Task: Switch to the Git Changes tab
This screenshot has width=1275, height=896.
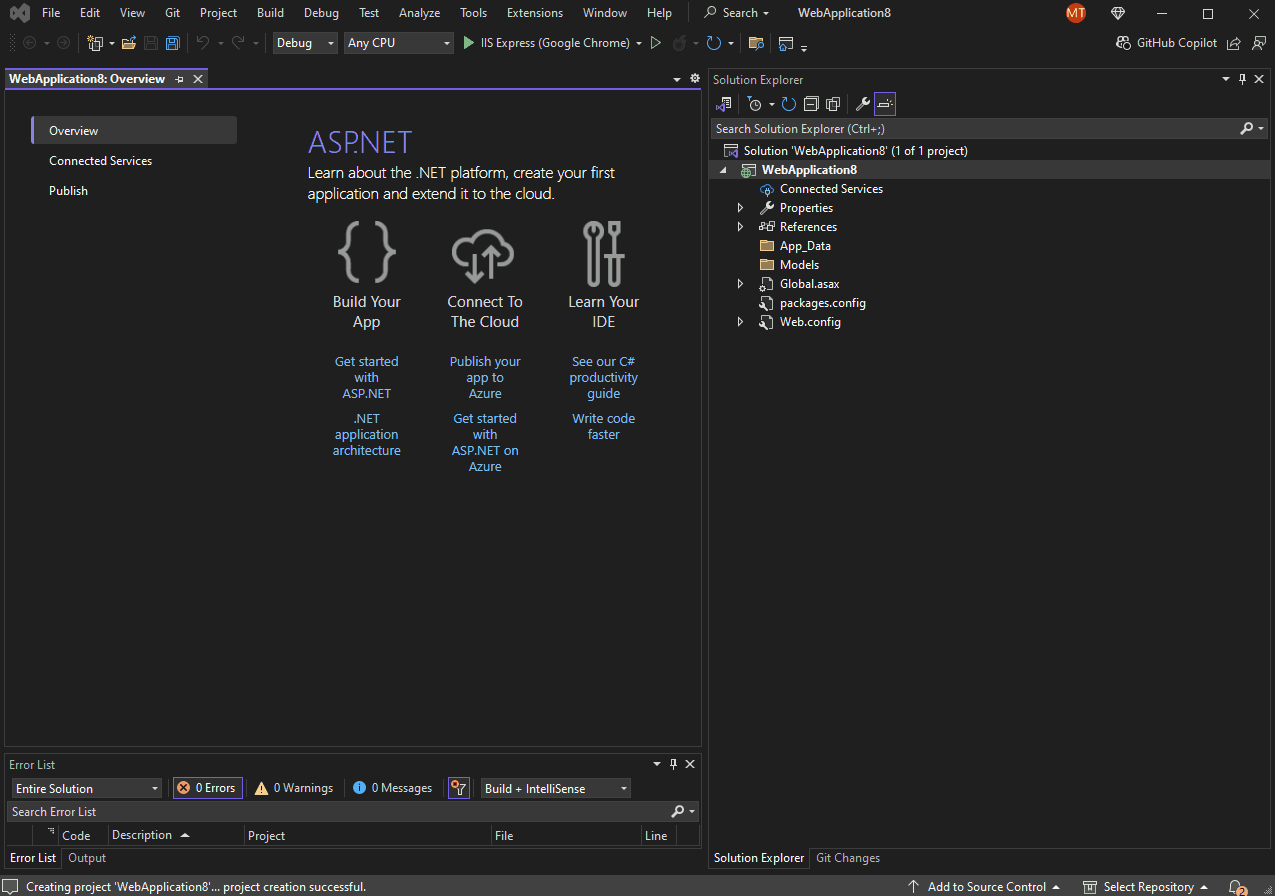Action: [848, 858]
